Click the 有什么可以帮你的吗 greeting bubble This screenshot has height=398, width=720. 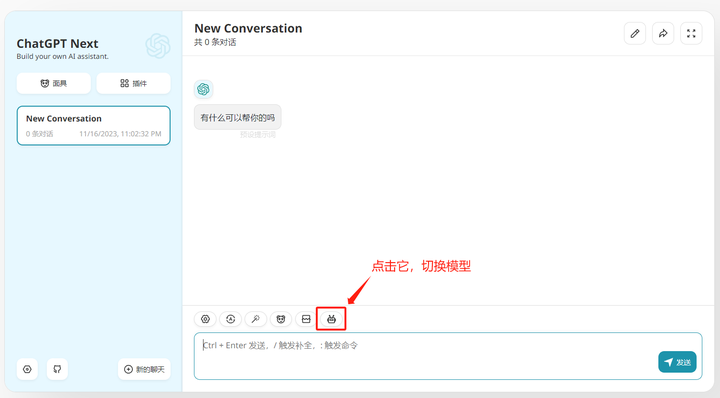click(x=237, y=118)
